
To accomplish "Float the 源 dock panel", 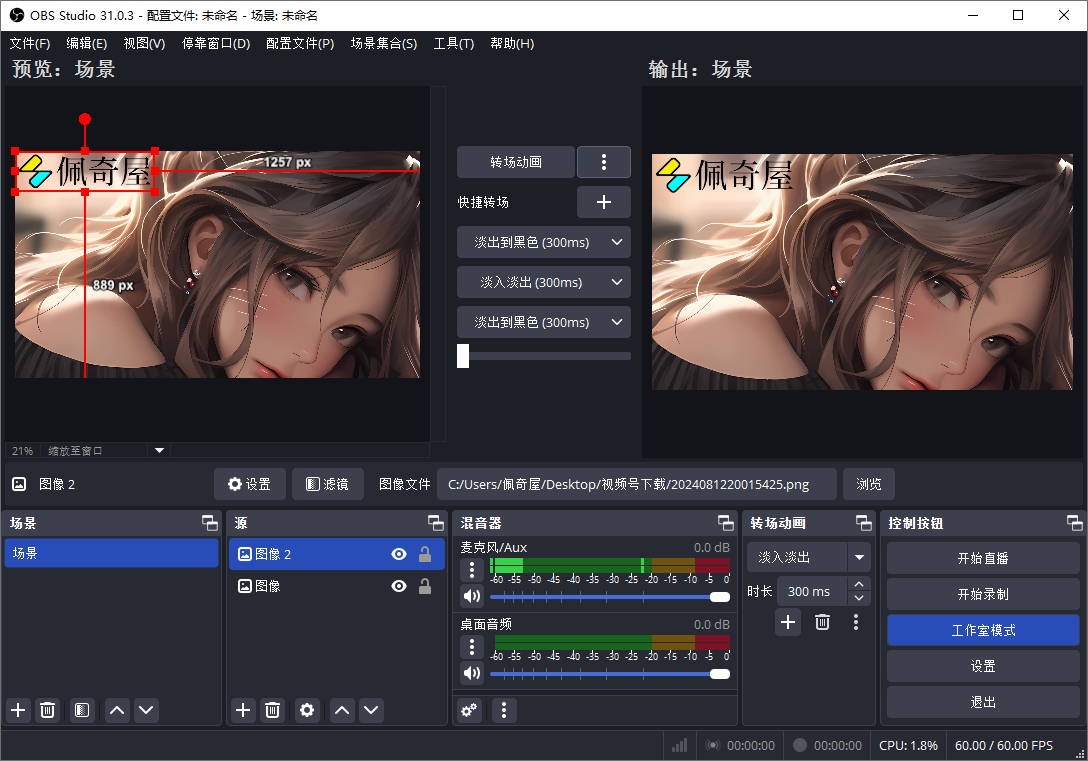I will click(x=435, y=523).
